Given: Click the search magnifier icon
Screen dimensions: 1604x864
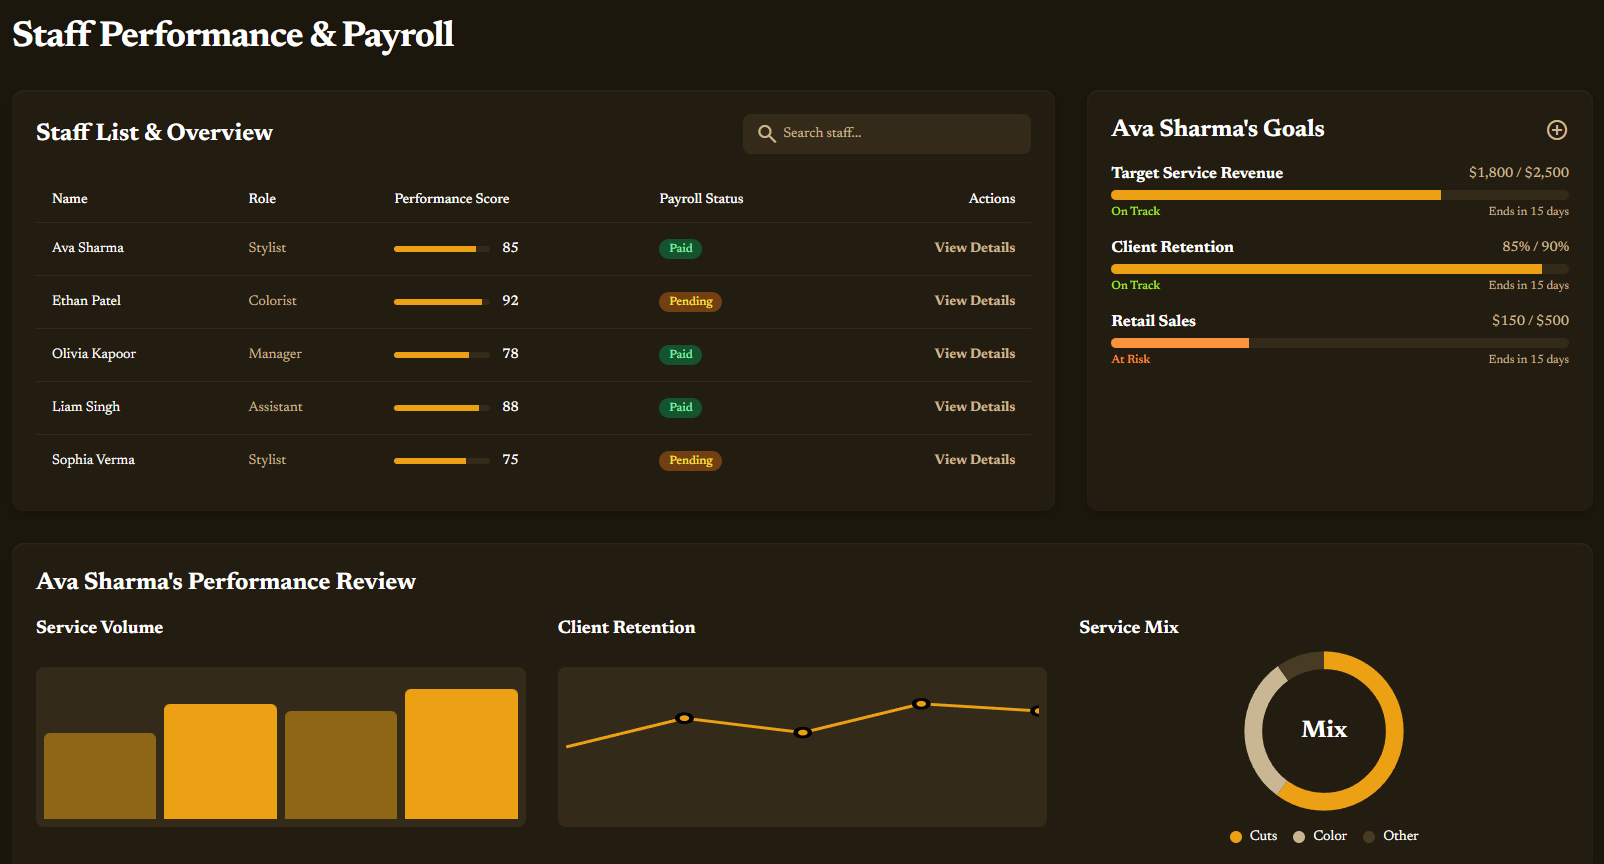Looking at the screenshot, I should (x=767, y=134).
